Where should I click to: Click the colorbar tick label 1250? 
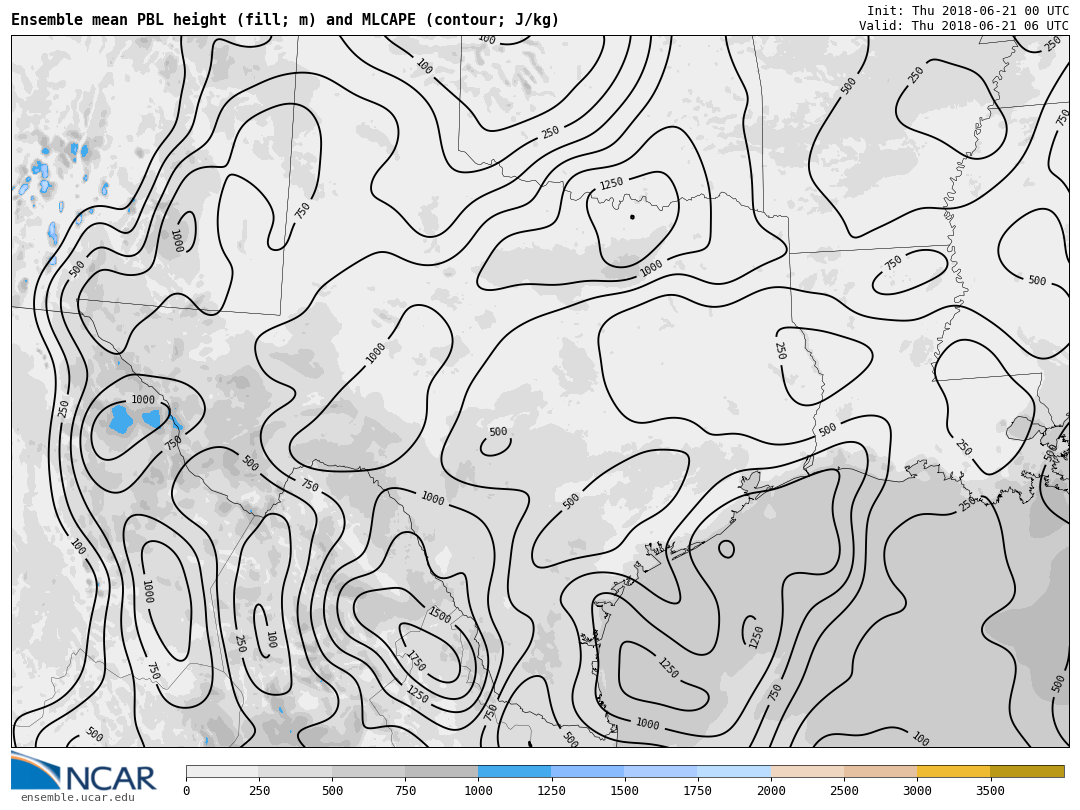(551, 791)
